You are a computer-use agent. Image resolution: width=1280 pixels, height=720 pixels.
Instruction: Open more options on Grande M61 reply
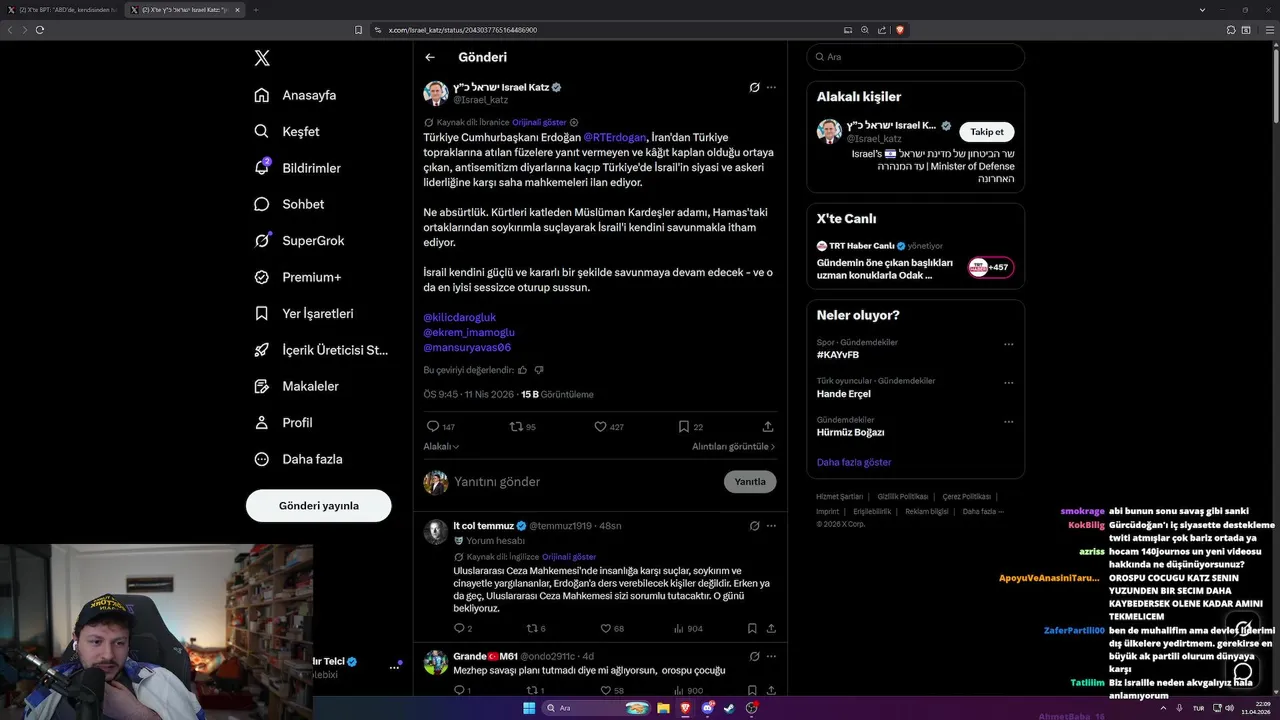click(771, 657)
